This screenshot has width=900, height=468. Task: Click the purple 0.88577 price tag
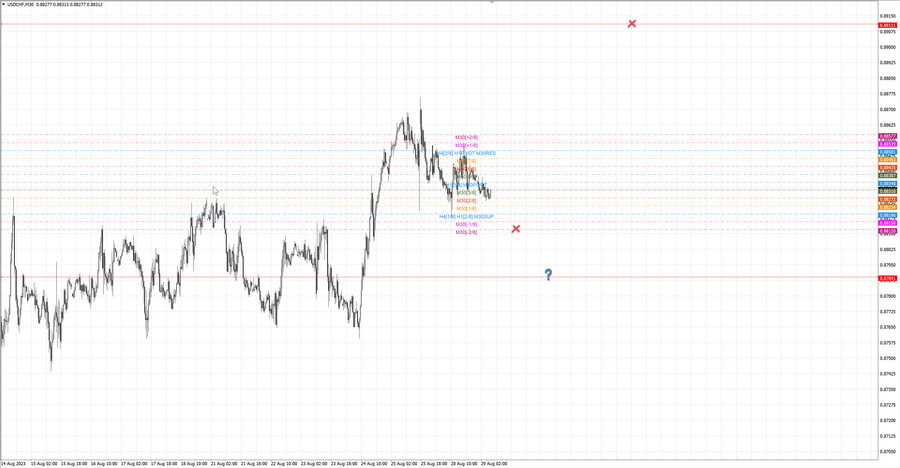coord(887,136)
